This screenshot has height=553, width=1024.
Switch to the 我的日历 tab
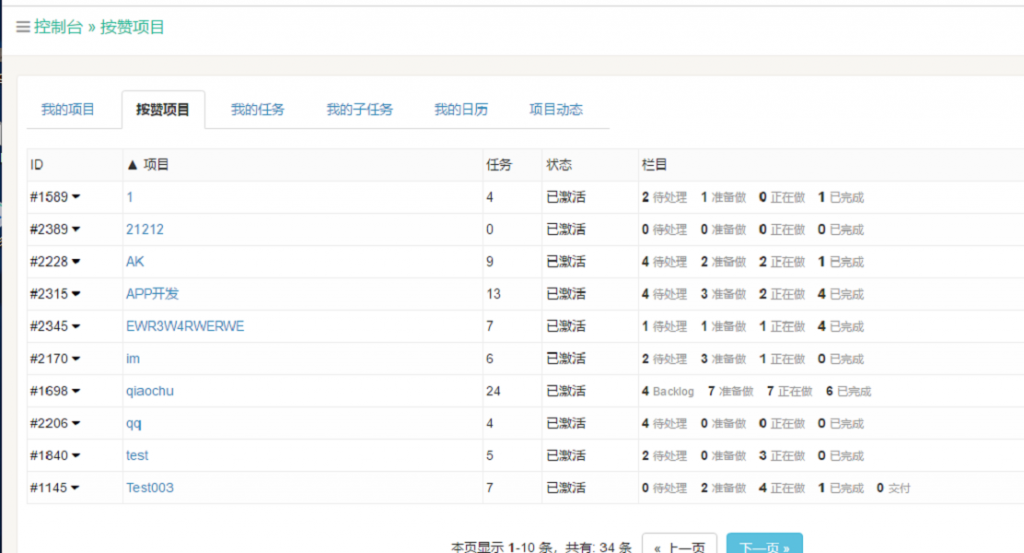tap(461, 109)
